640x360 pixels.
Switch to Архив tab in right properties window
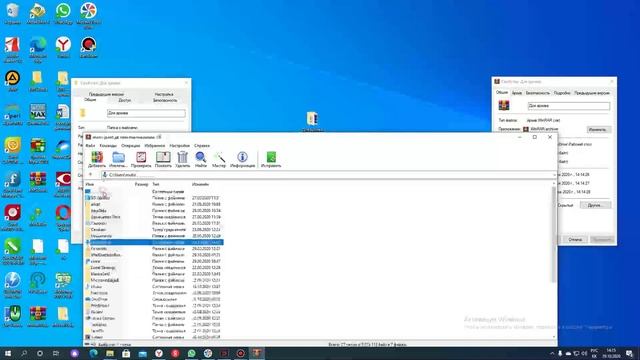517,93
